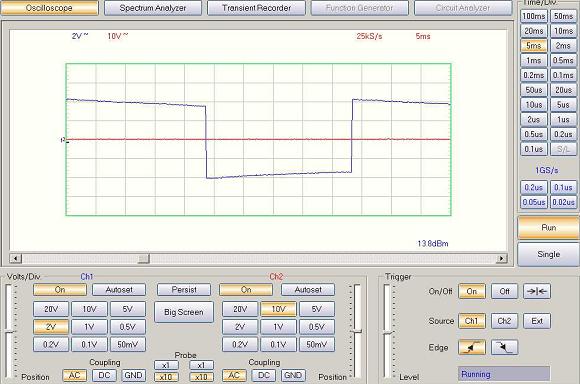580x384 pixels.
Task: Toggle Ch1 On button
Action: coord(60,290)
